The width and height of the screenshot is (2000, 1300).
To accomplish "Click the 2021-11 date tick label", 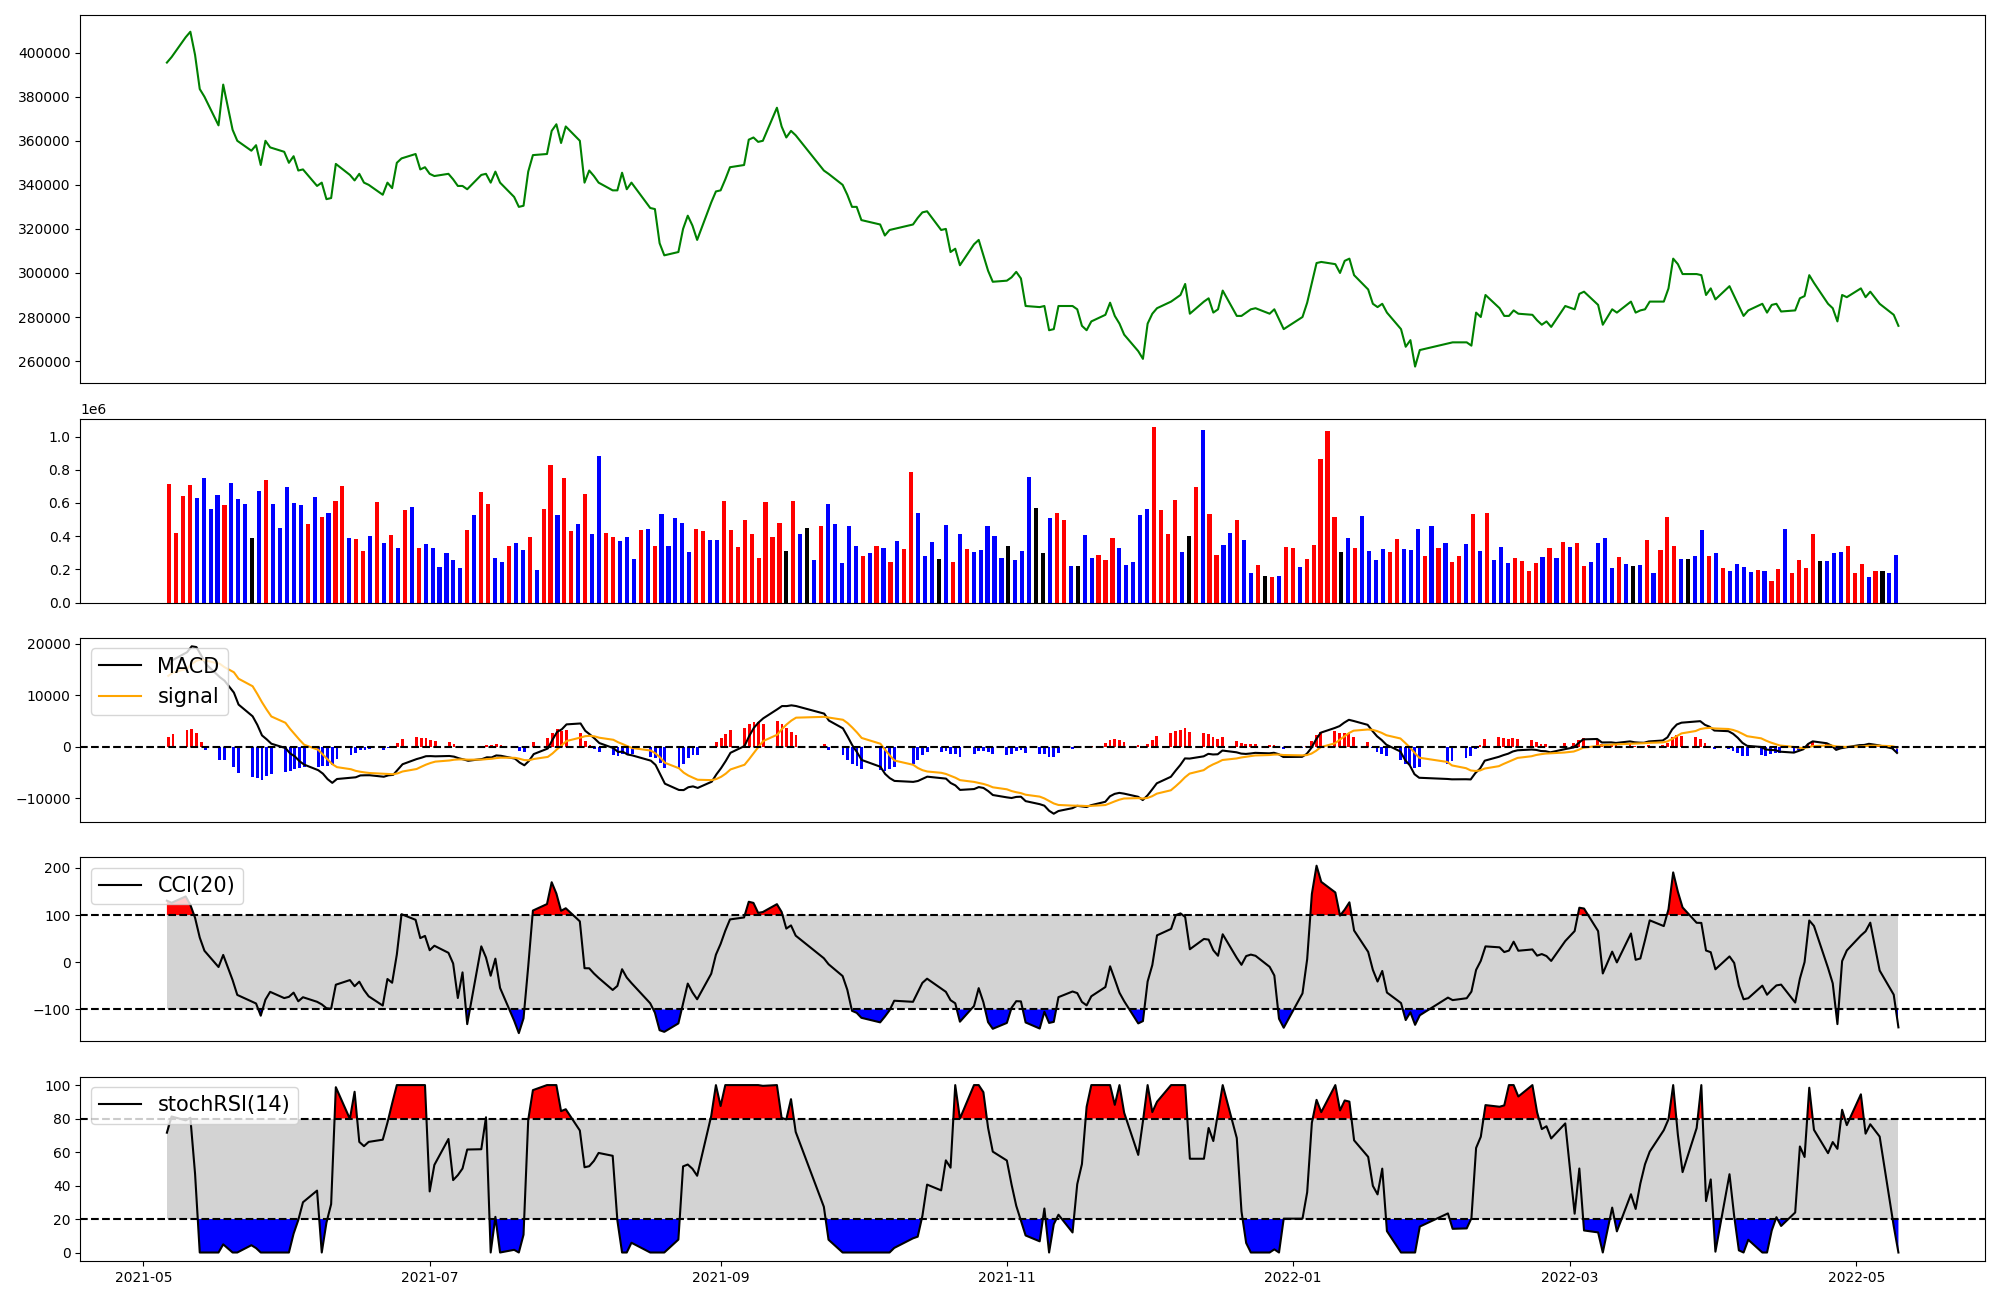I will 1007,1277.
